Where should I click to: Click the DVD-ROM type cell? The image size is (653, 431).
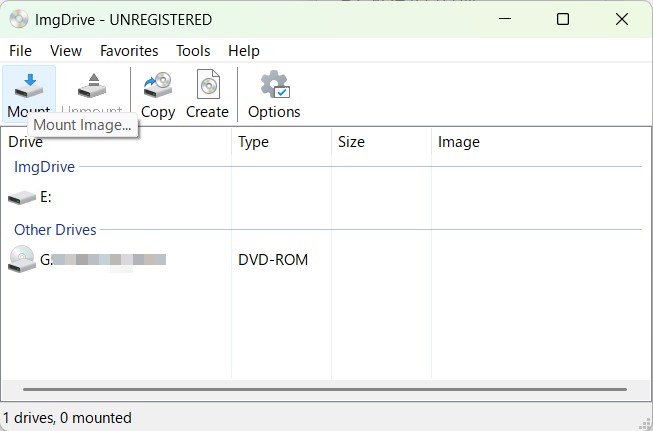point(273,260)
